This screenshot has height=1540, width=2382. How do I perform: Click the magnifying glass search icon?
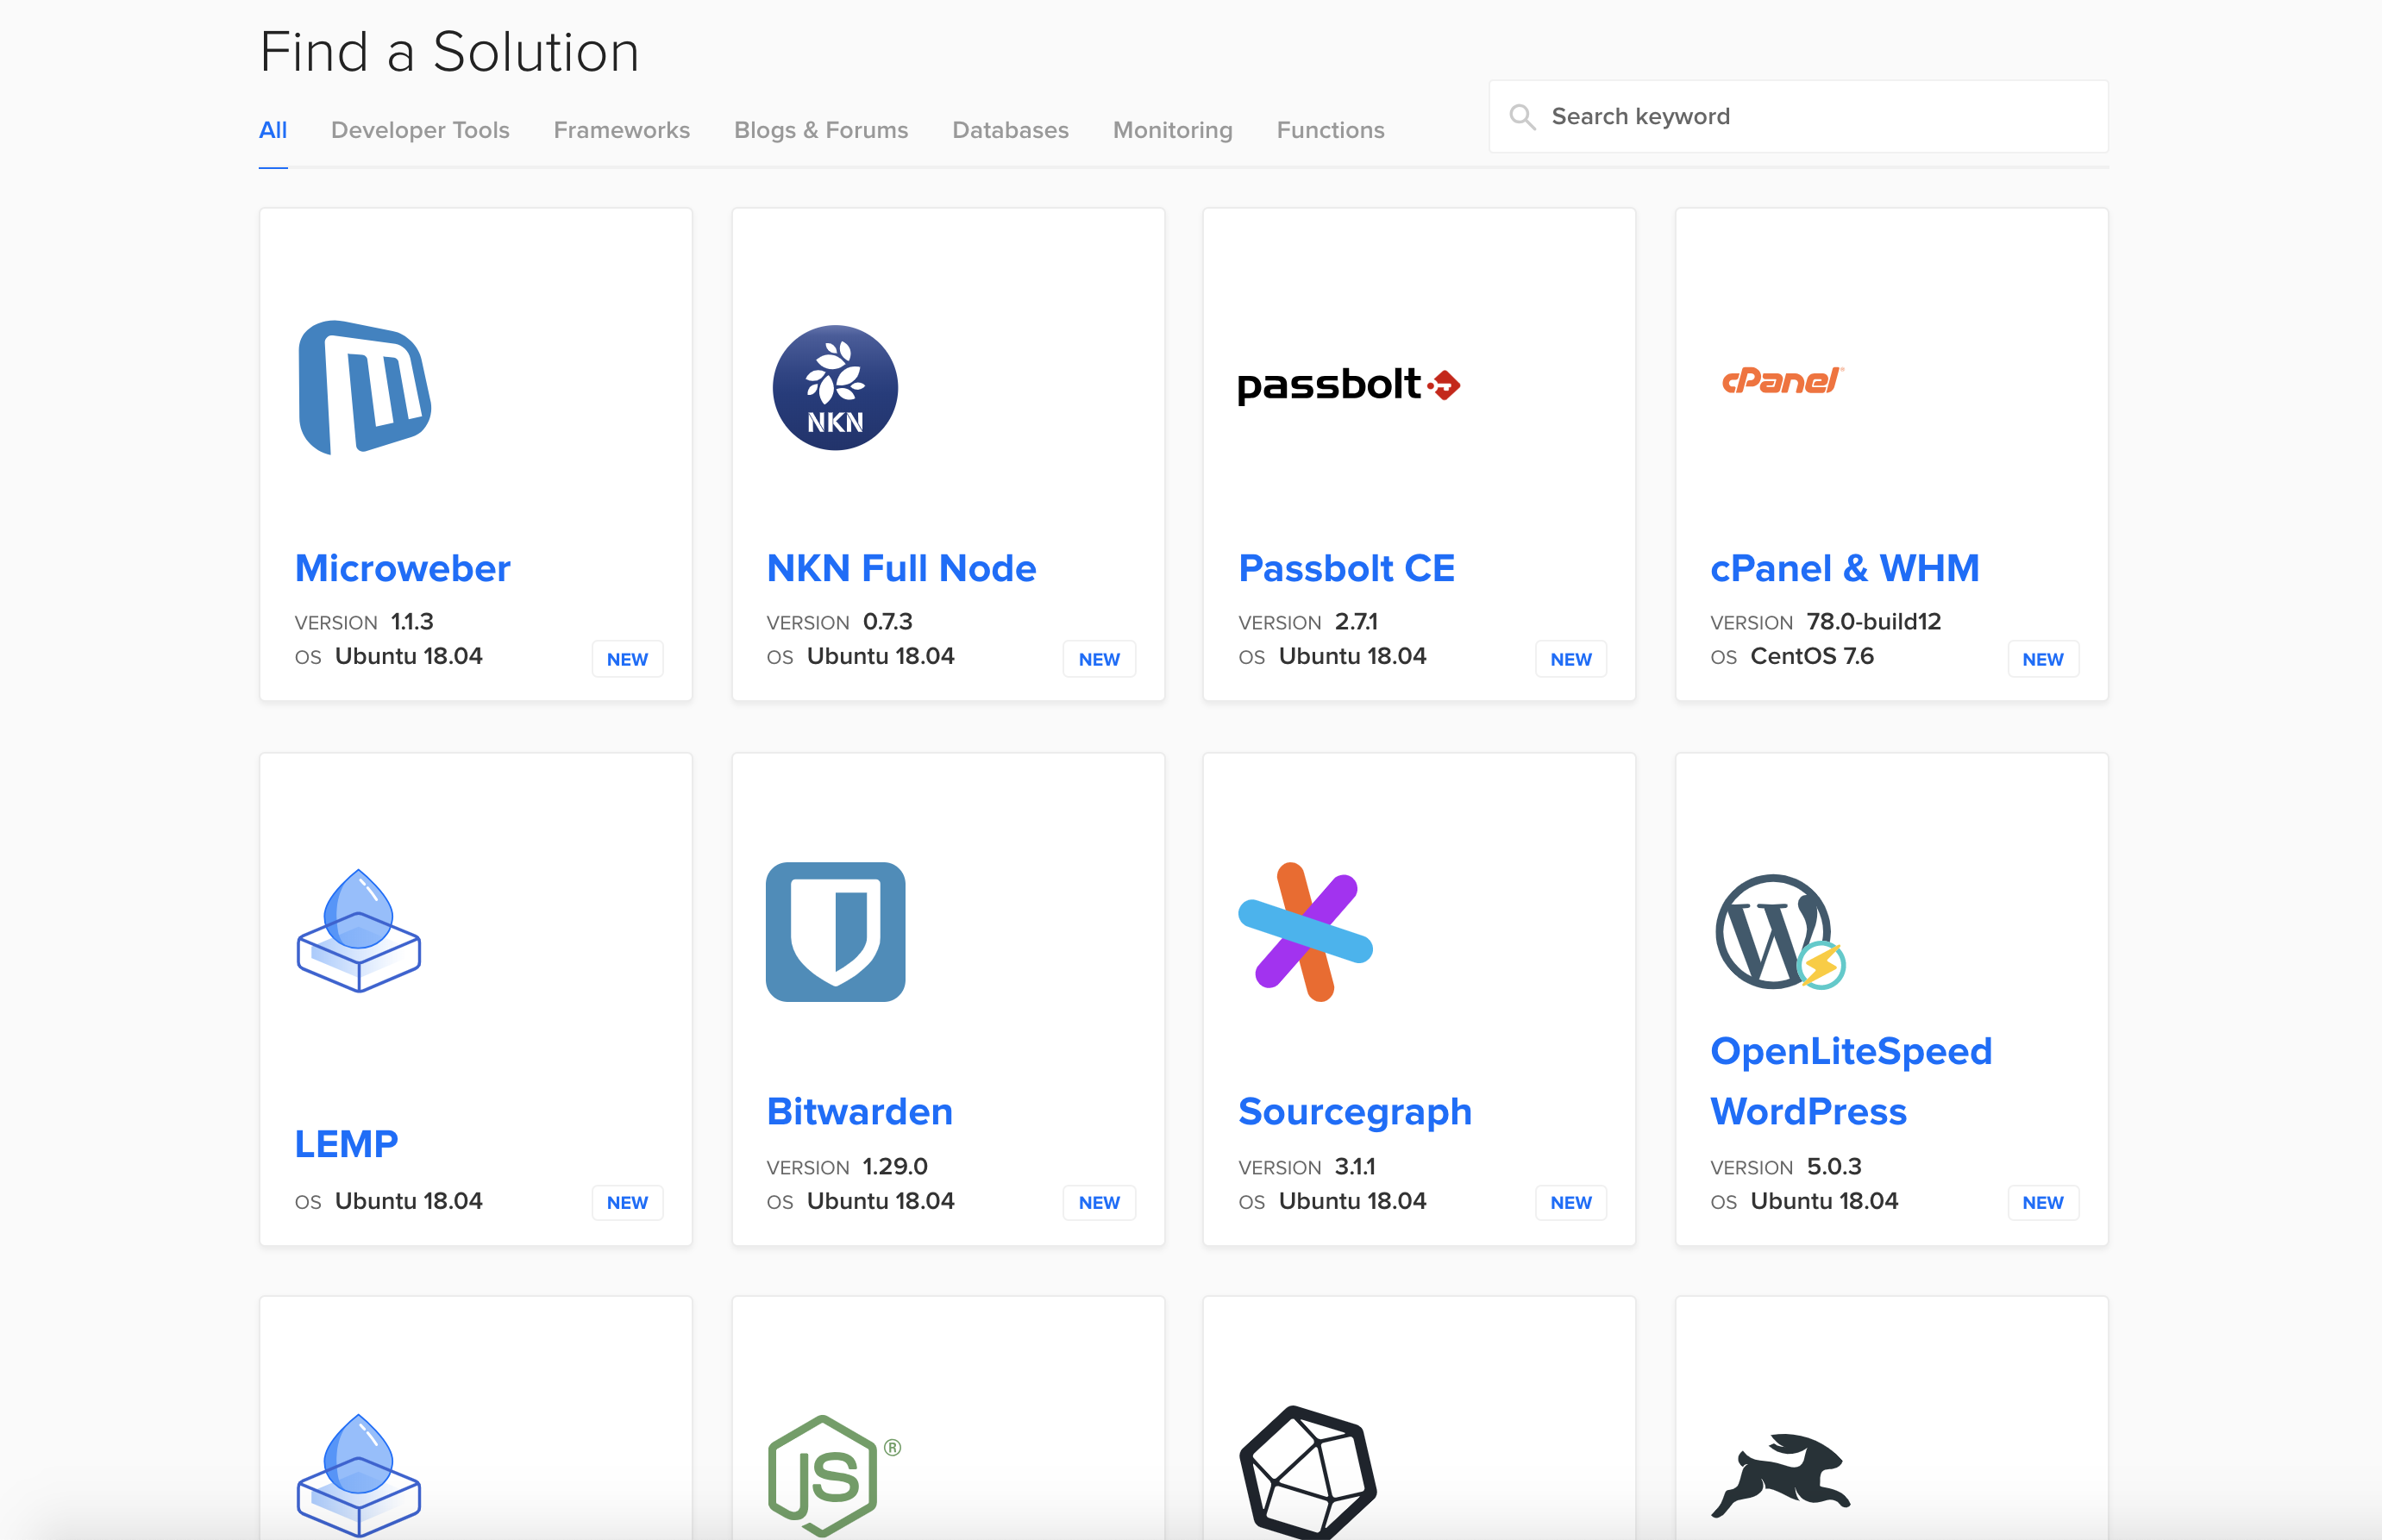click(x=1523, y=116)
